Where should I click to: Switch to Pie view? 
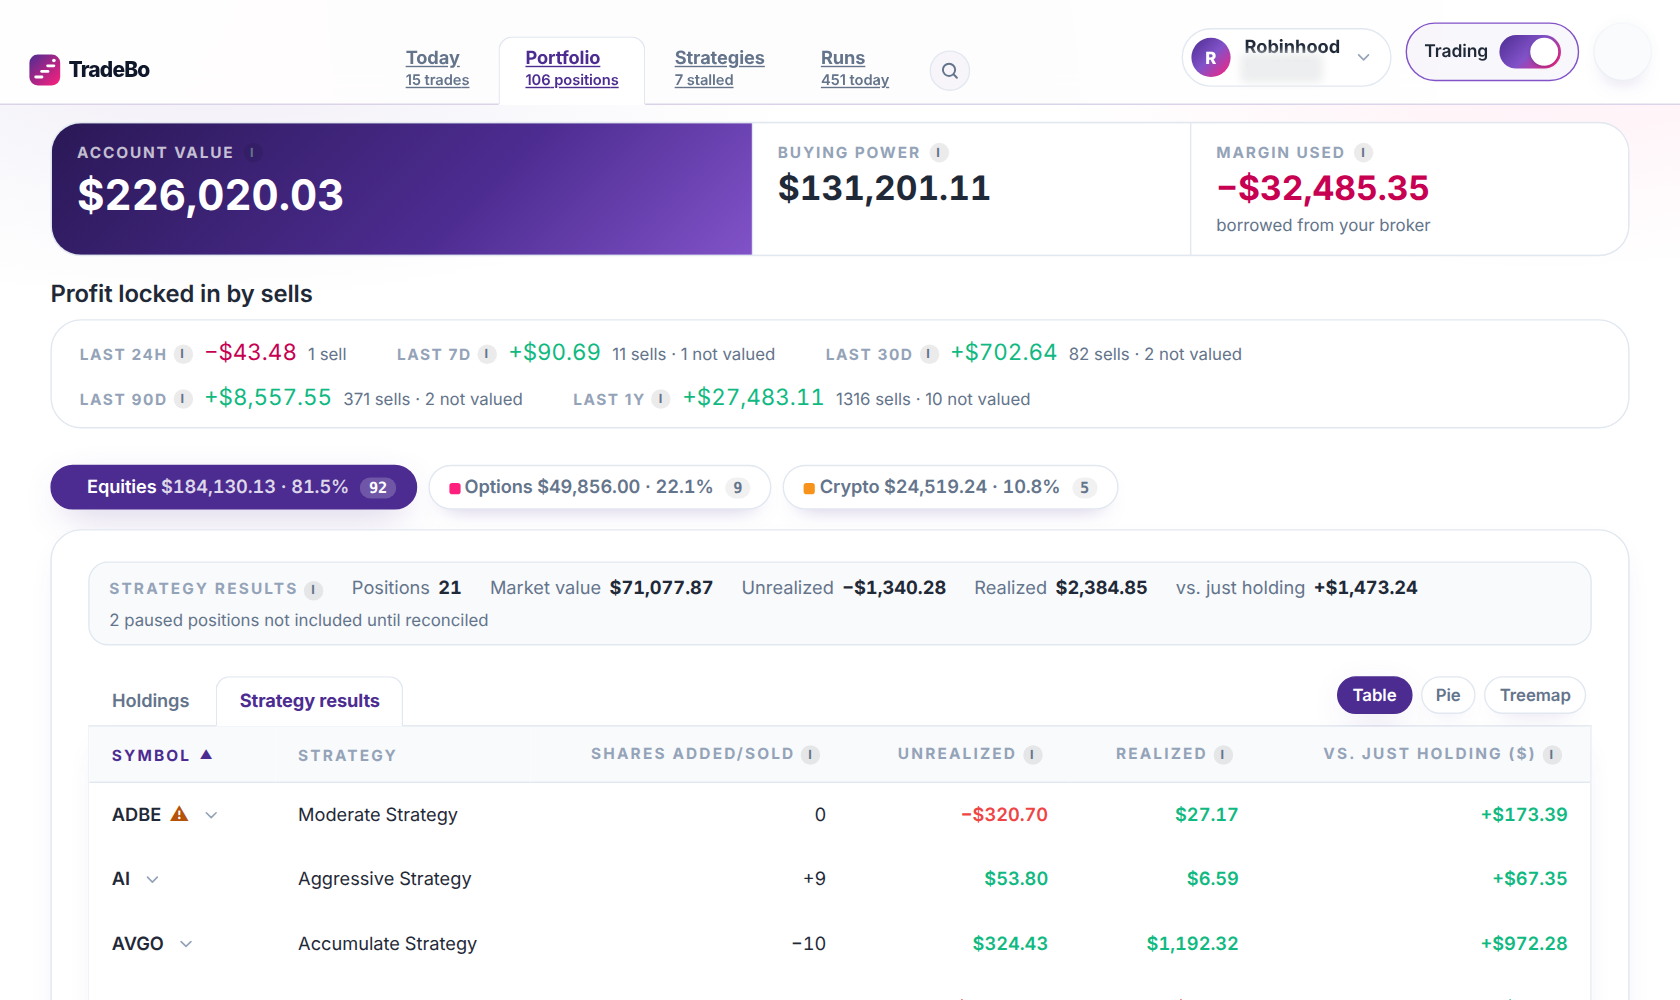(x=1448, y=695)
